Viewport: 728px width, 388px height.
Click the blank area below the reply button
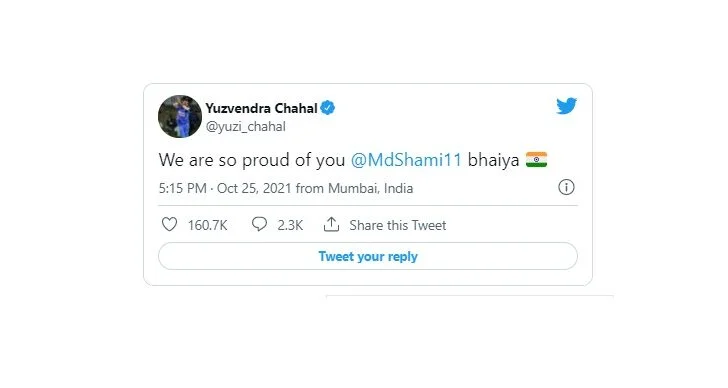(x=368, y=278)
